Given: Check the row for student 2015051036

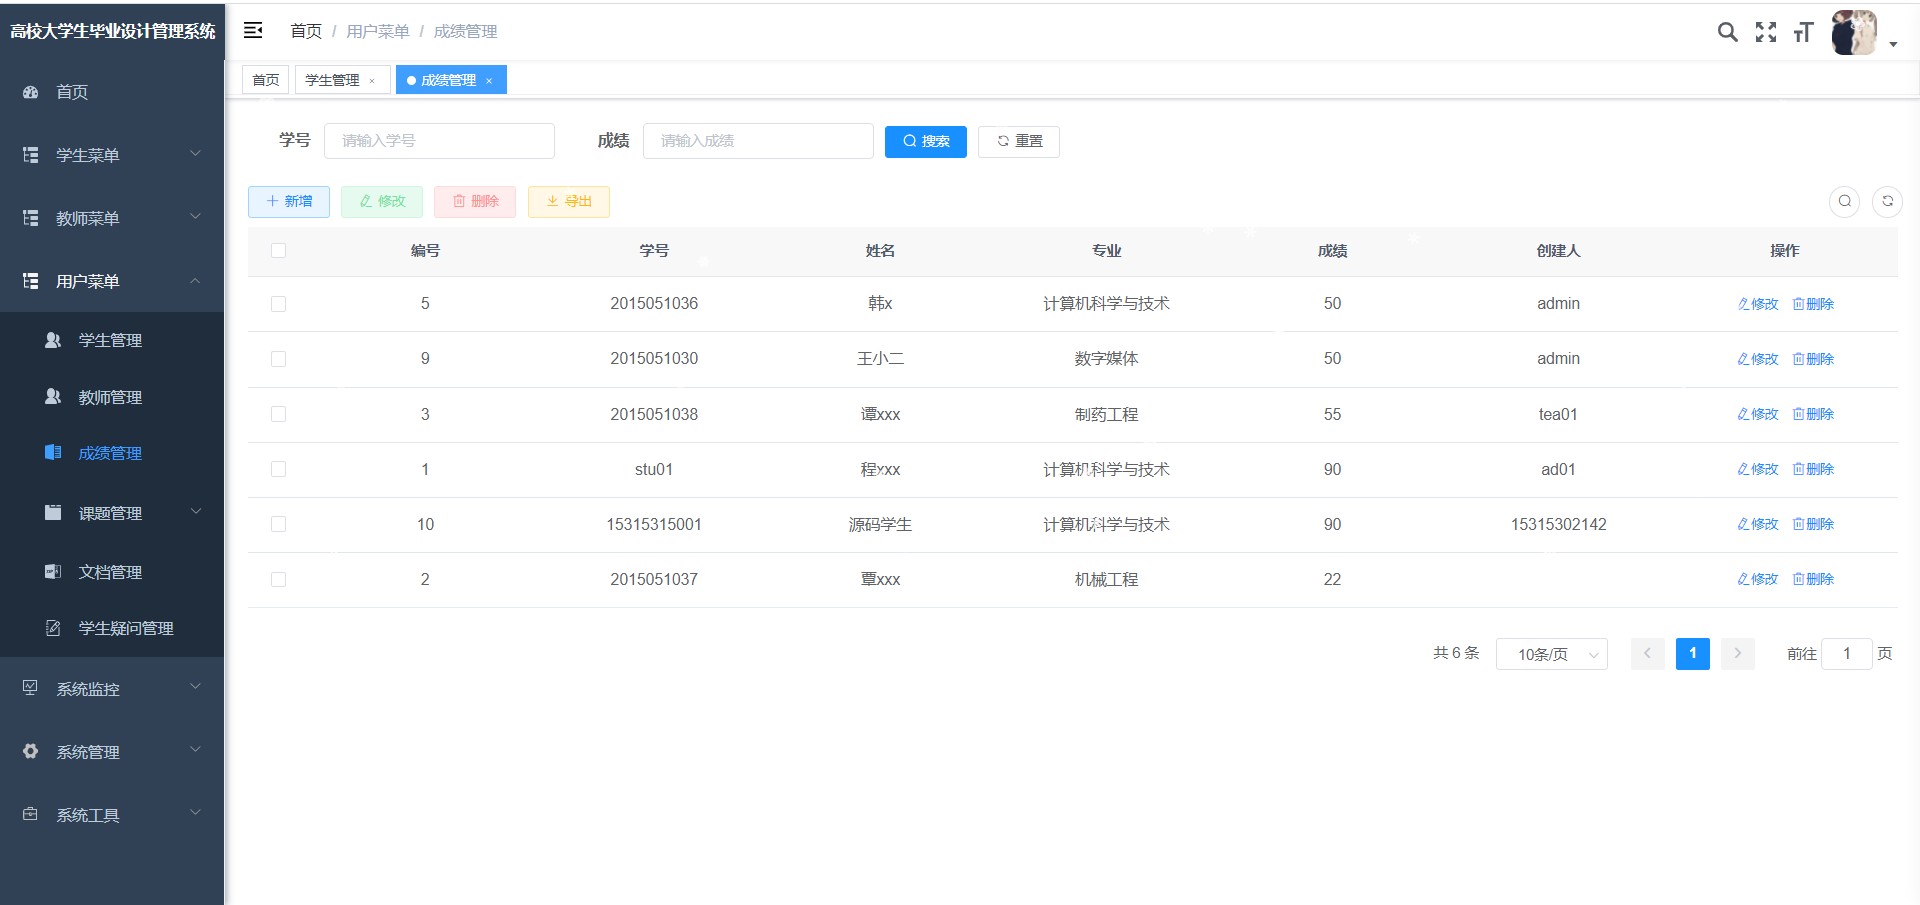Looking at the screenshot, I should click(278, 304).
